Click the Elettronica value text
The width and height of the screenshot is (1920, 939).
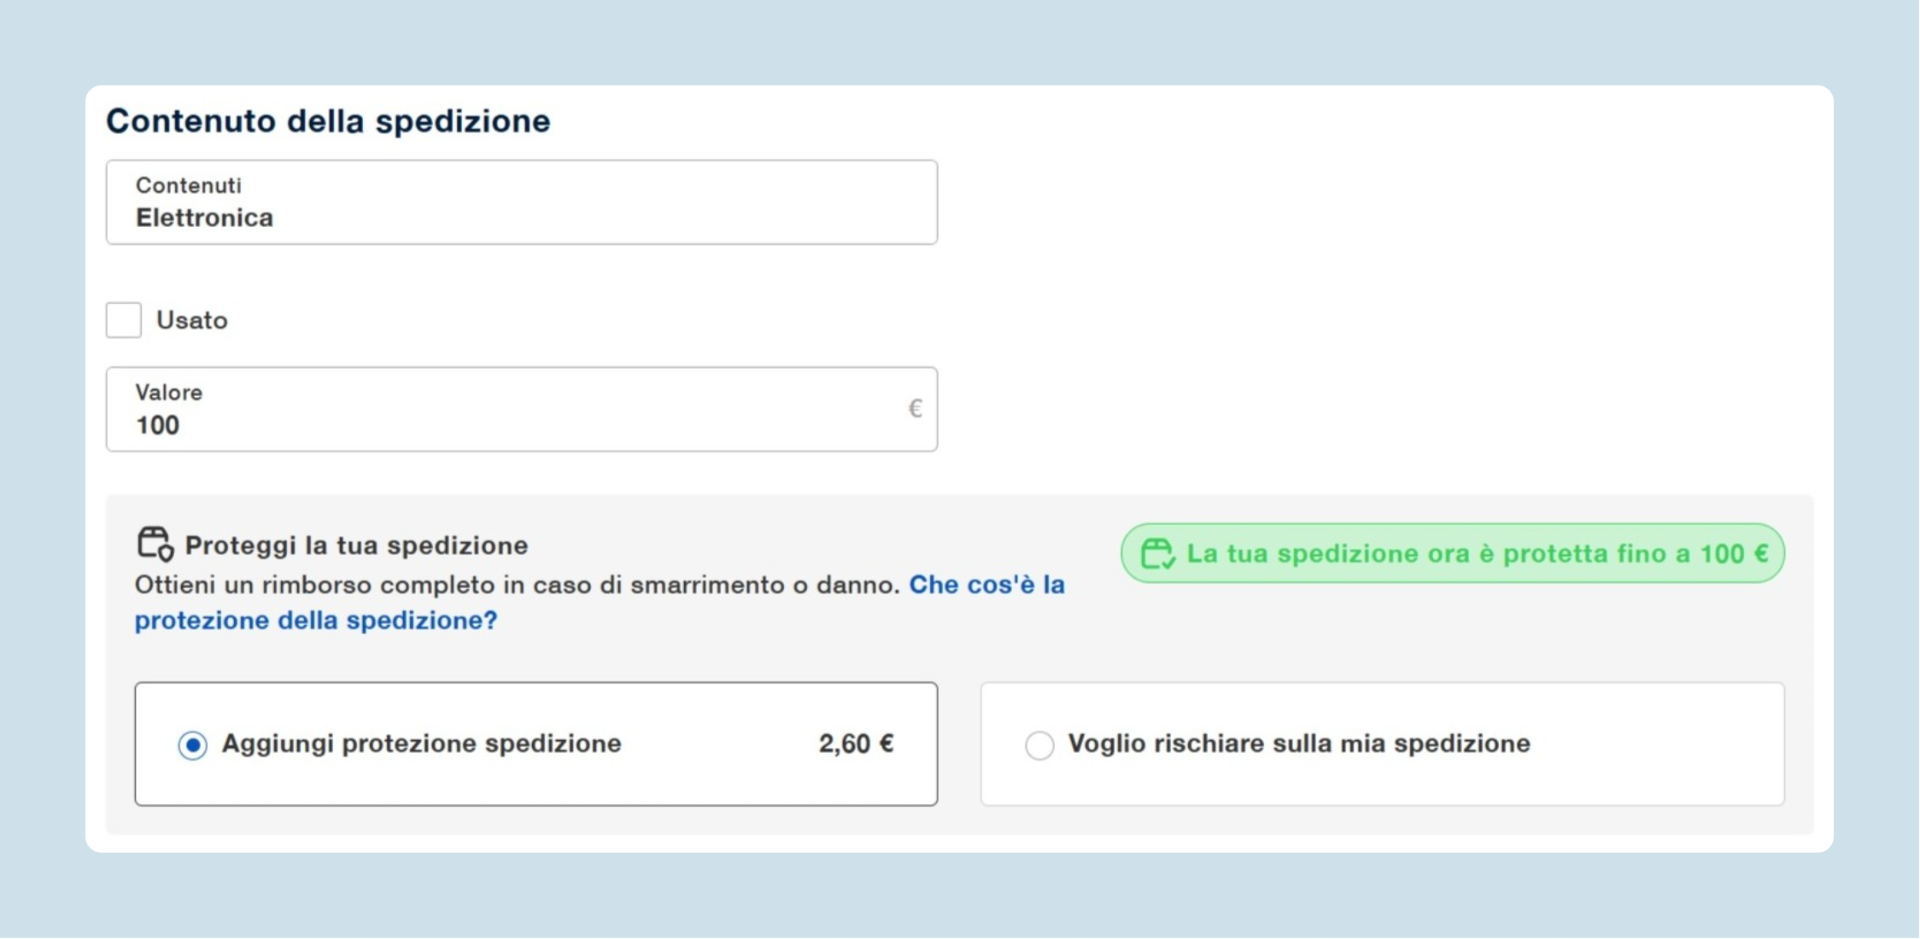[204, 218]
